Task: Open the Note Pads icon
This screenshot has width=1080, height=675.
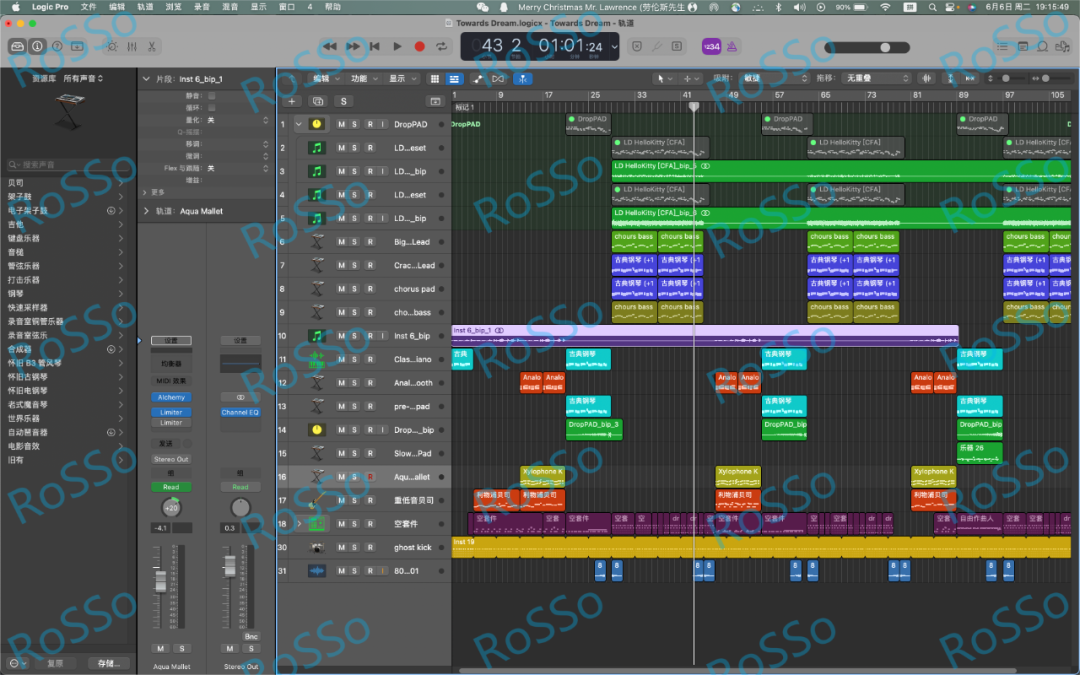Action: coord(1023,46)
